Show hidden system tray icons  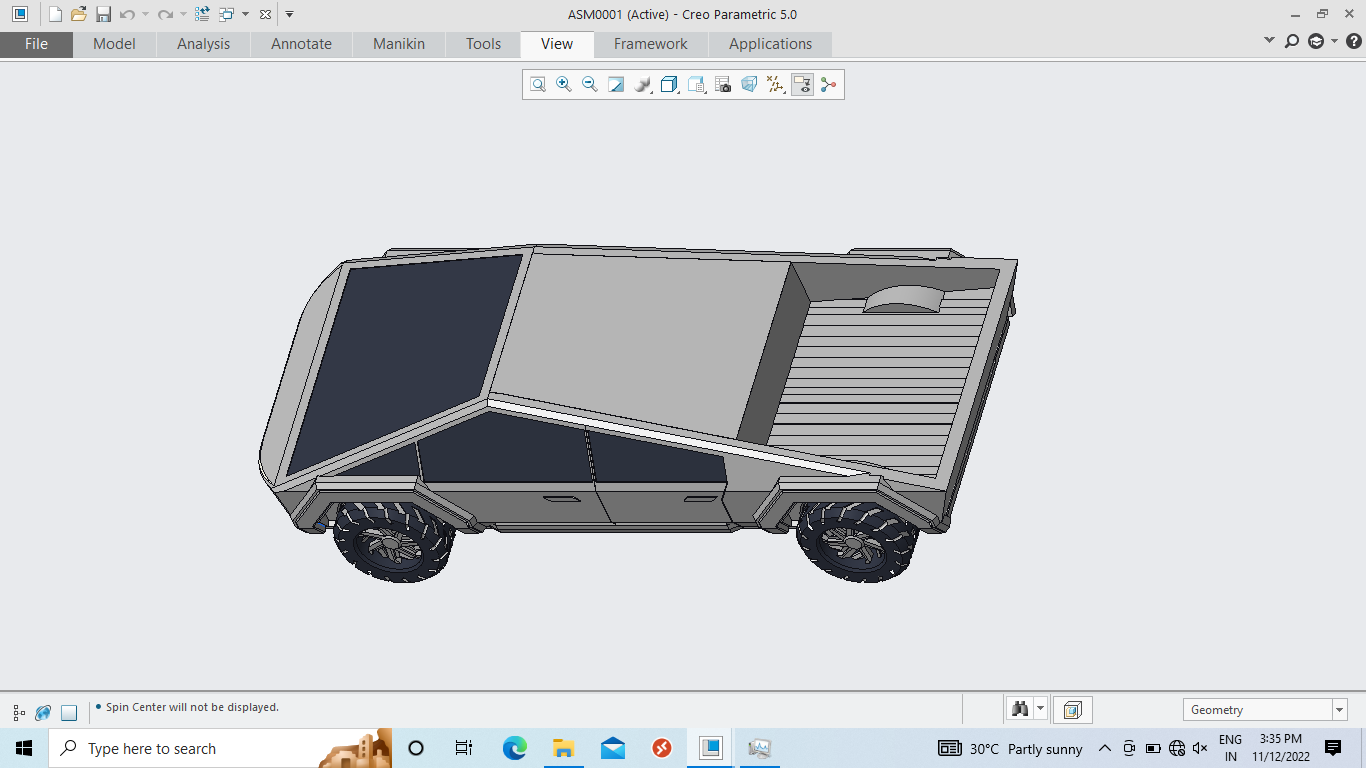click(x=1105, y=748)
